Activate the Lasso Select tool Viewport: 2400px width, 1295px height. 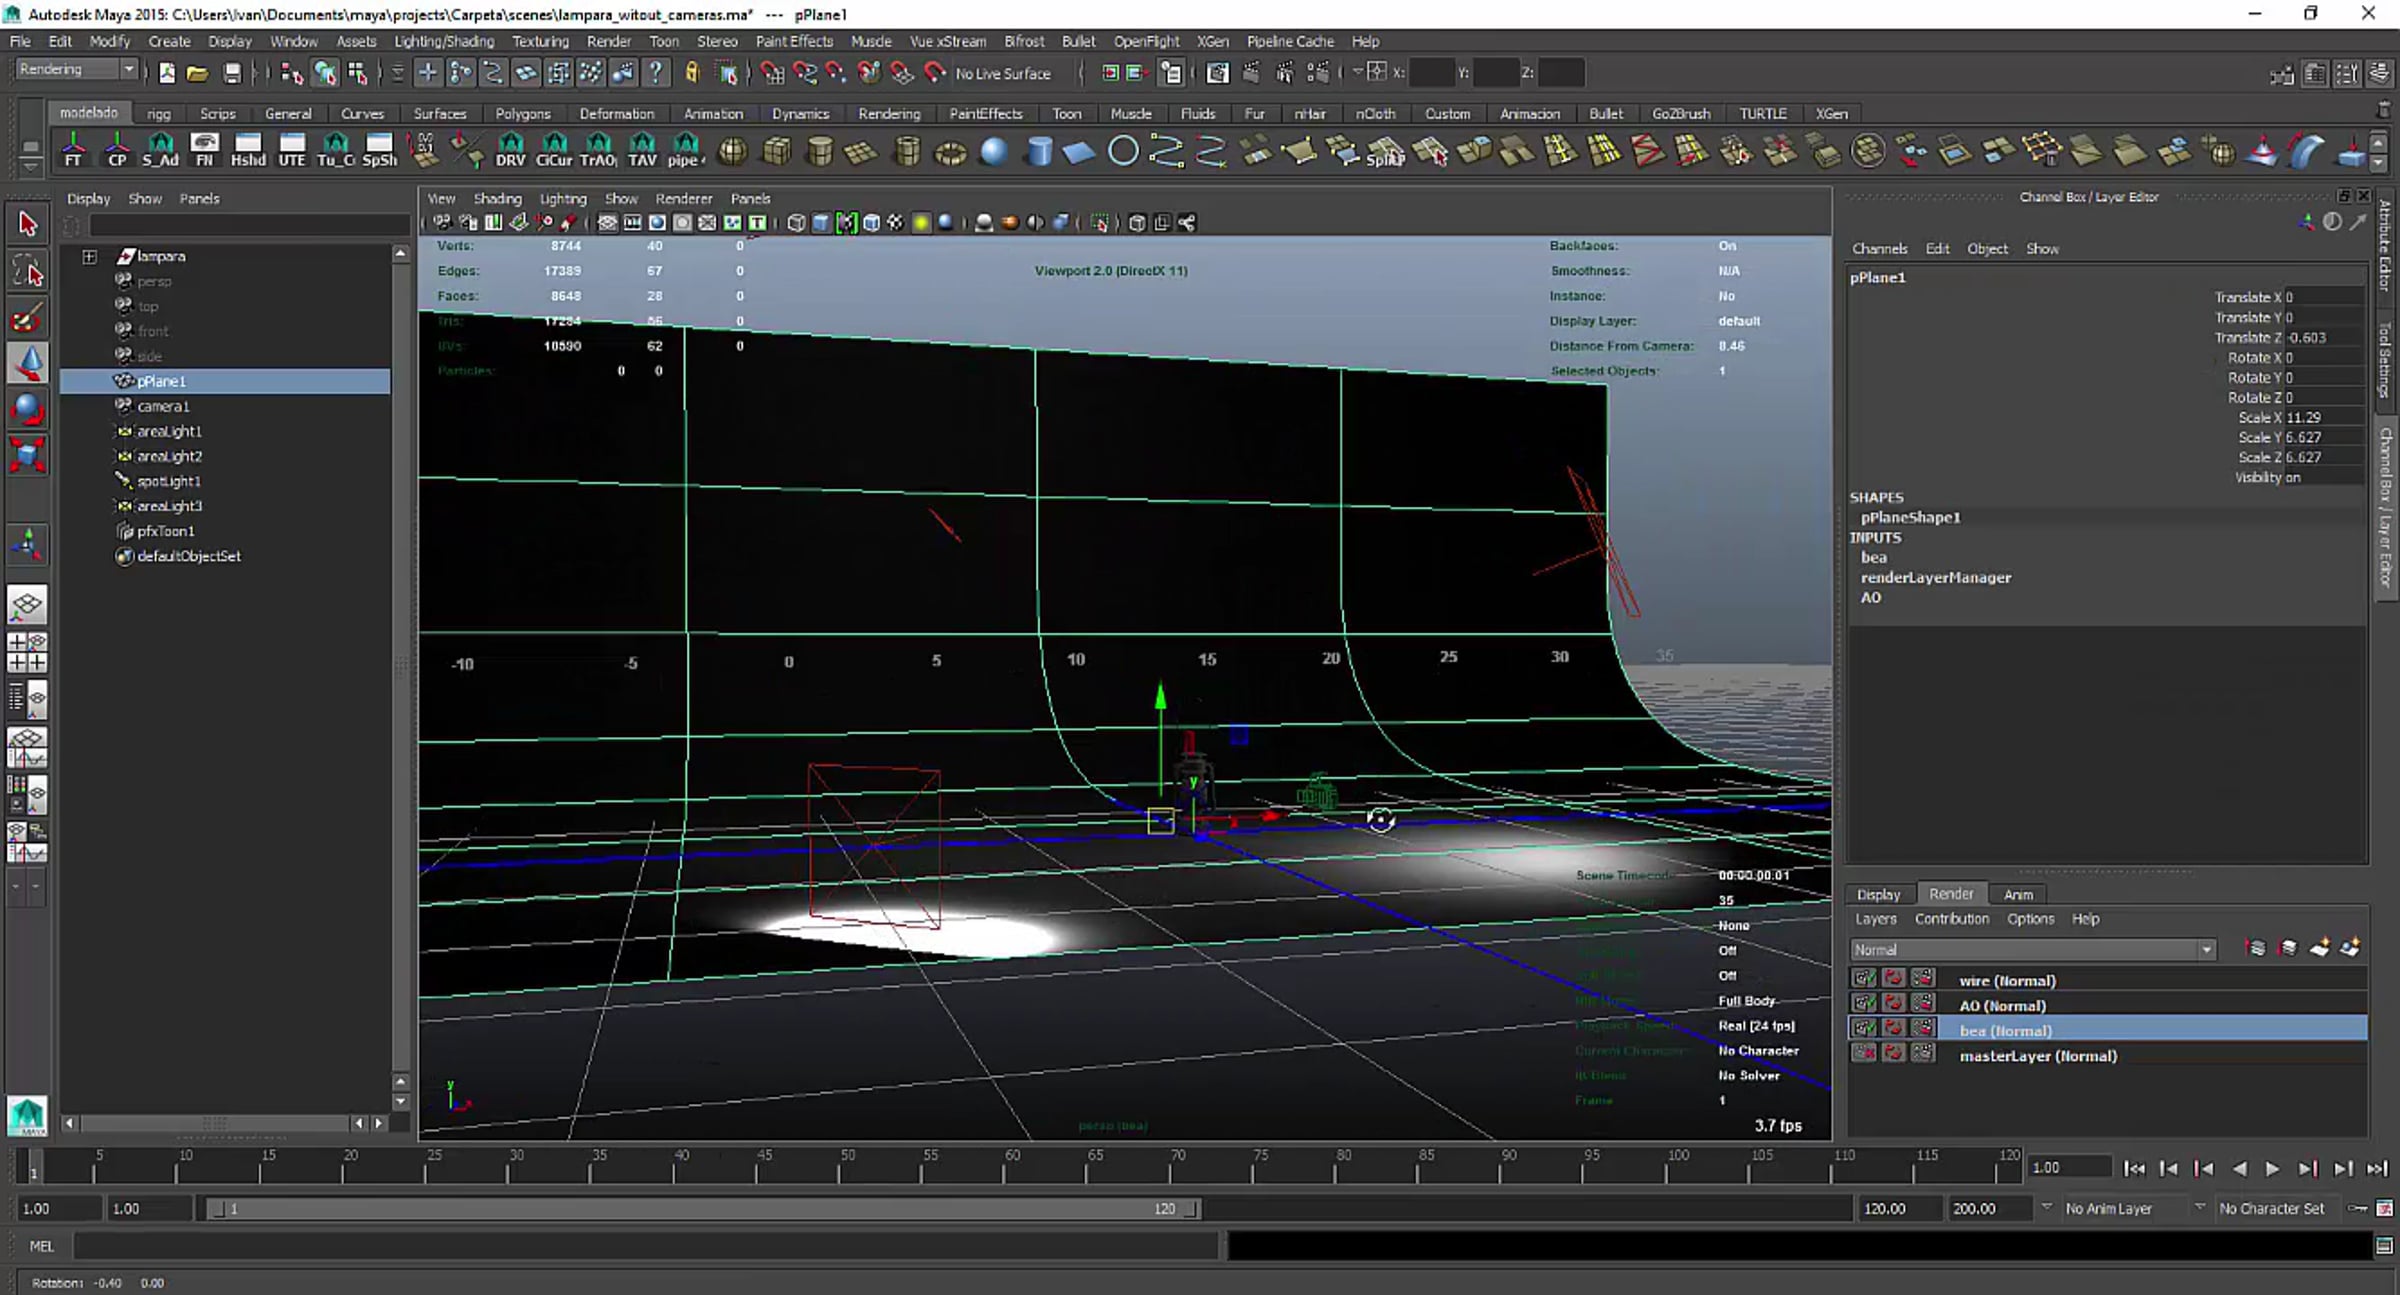[x=27, y=271]
